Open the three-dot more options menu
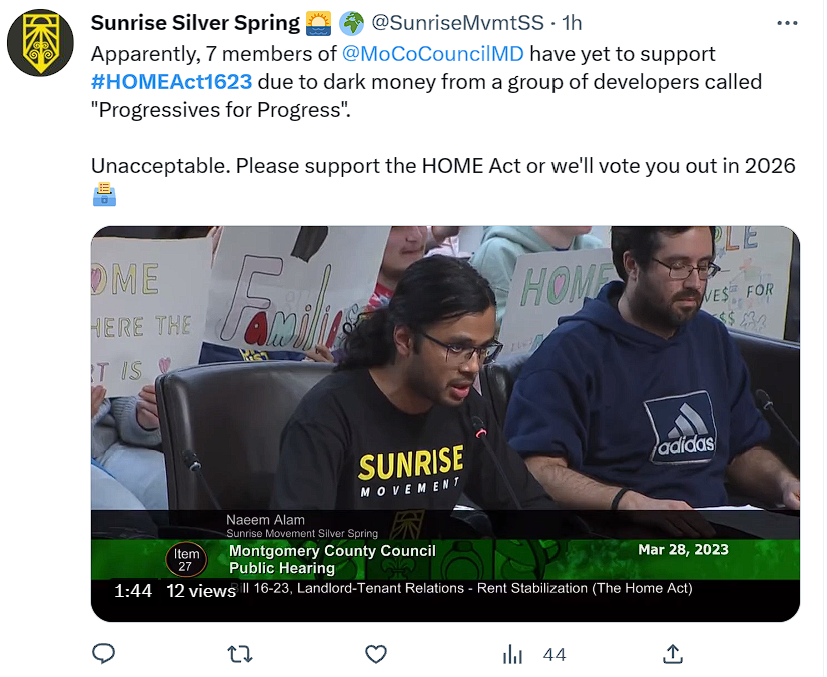 pyautogui.click(x=787, y=23)
